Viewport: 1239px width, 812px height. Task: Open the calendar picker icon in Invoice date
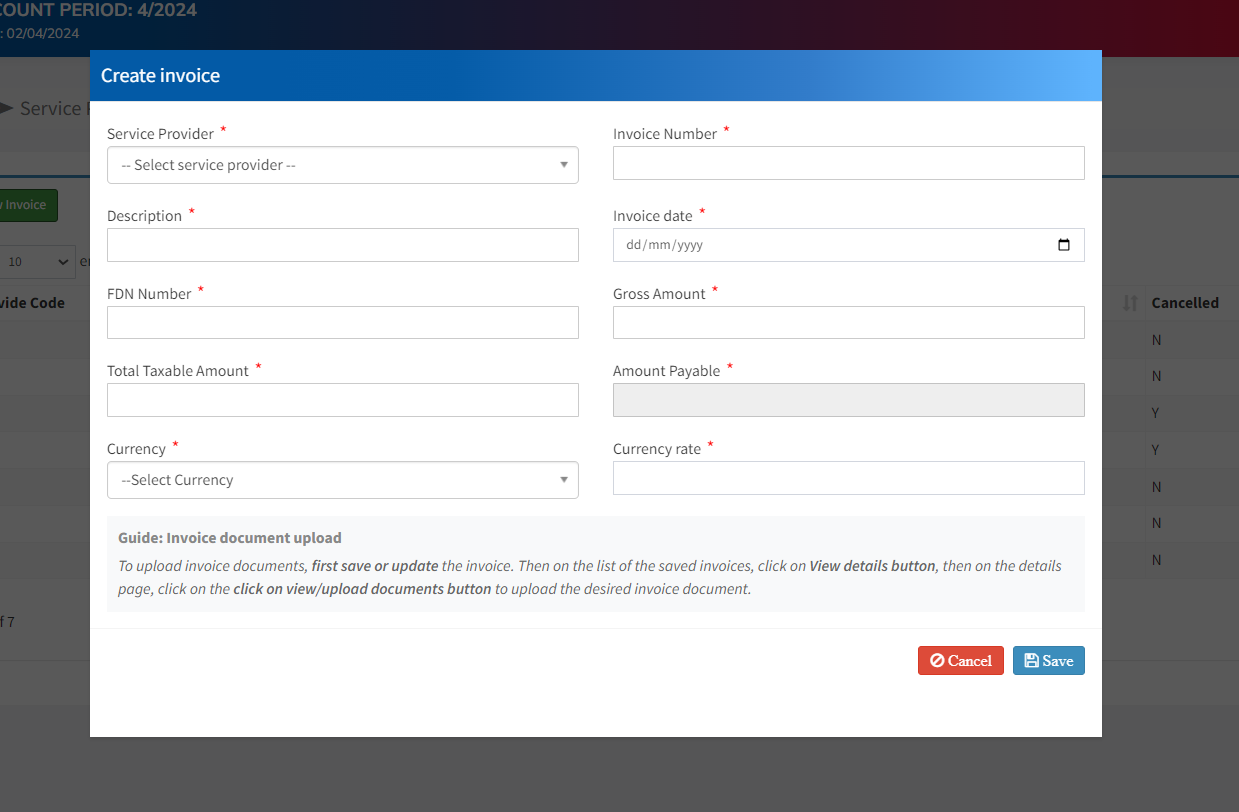pyautogui.click(x=1063, y=245)
